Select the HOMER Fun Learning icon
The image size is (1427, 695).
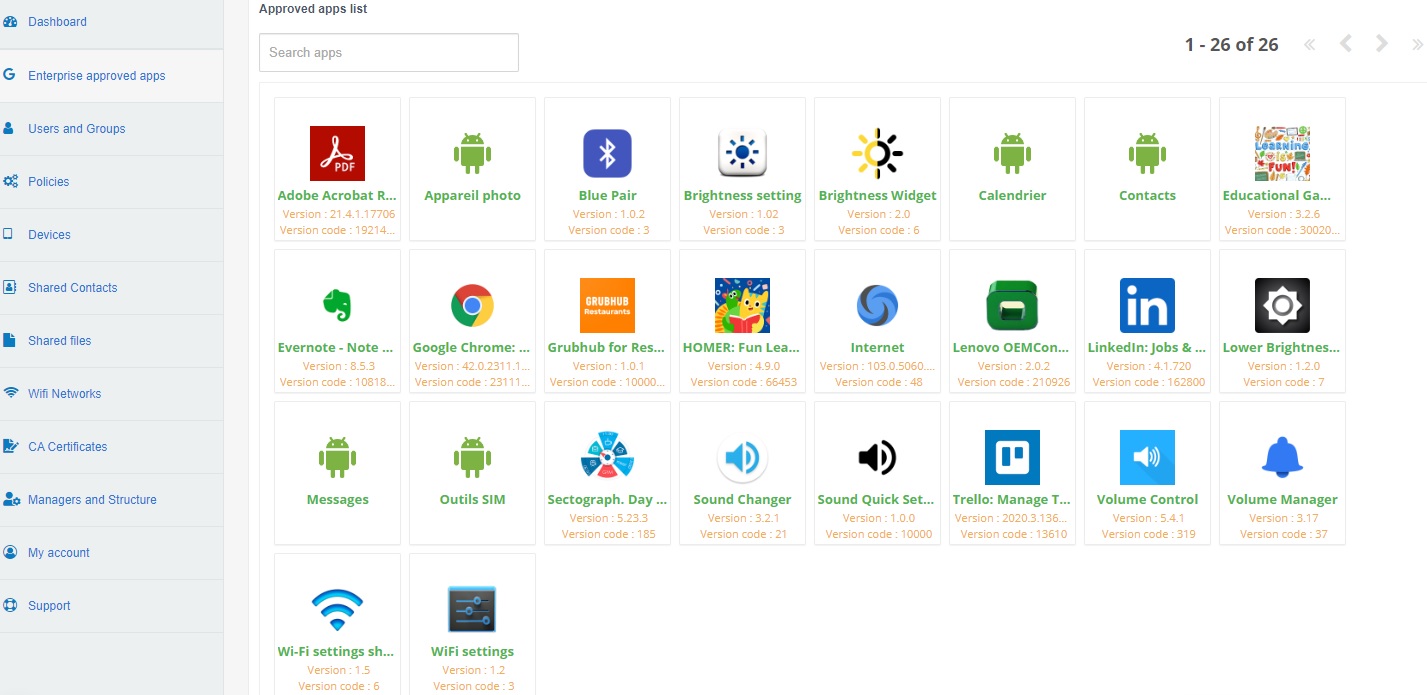click(742, 305)
